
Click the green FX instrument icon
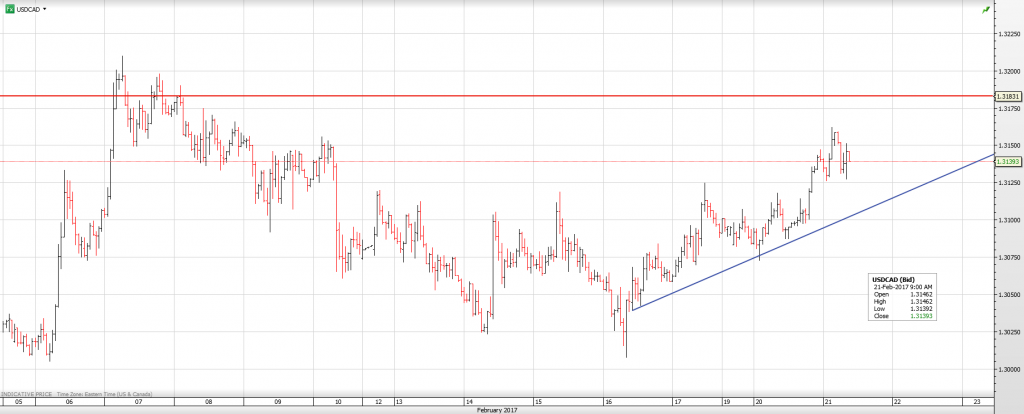(x=9, y=8)
